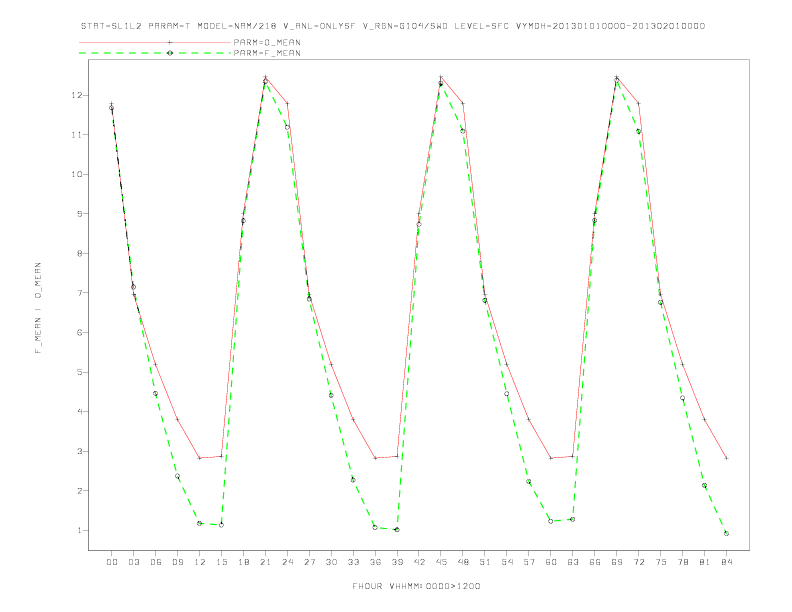Viewport: 792px width, 612px height.
Task: Click y-axis tick label 12
Action: click(77, 95)
